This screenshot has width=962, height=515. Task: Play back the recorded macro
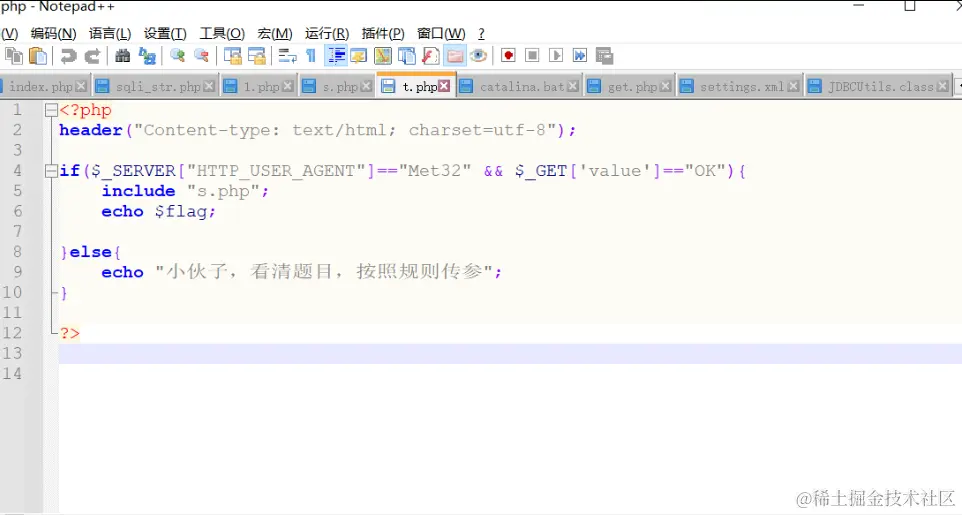[556, 56]
